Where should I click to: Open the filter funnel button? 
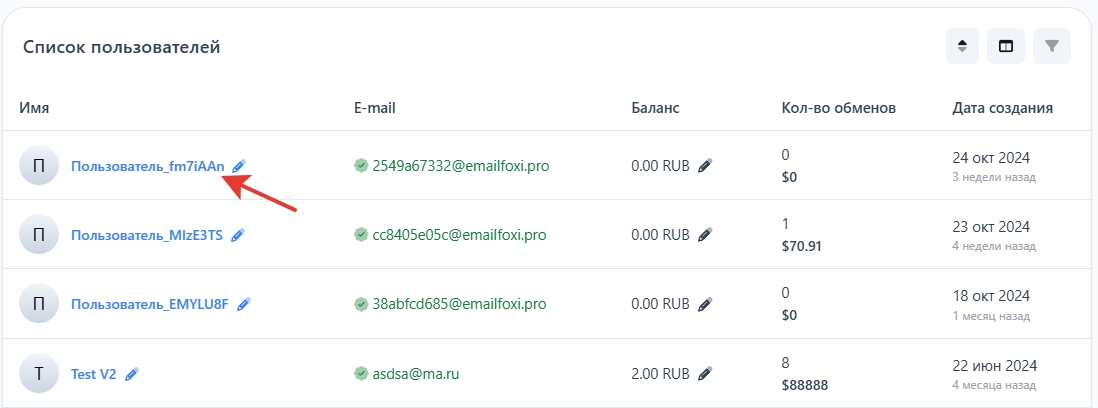coord(1051,46)
